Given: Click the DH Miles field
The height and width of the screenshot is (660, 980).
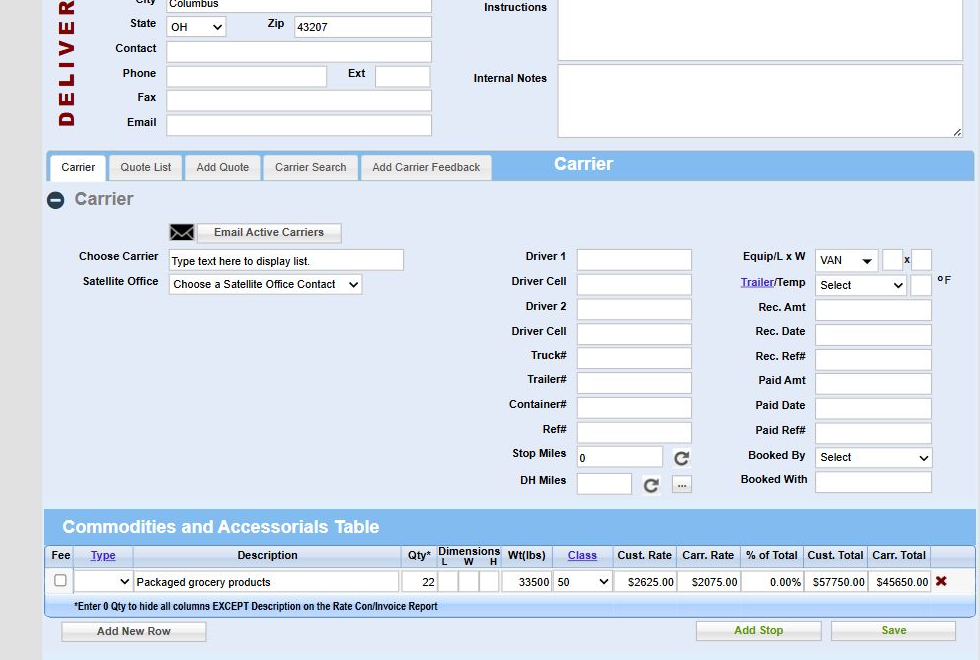Looking at the screenshot, I should [x=604, y=484].
